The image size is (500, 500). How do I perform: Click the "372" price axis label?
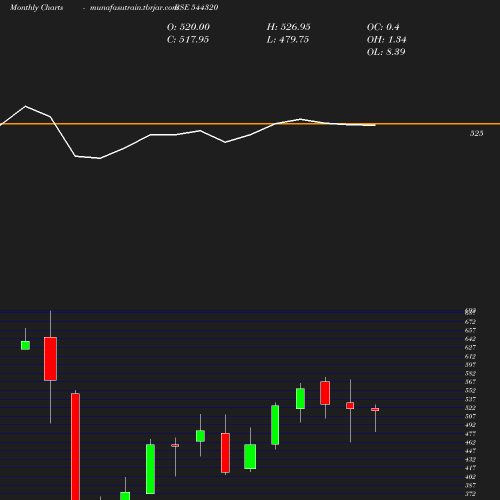click(x=470, y=494)
